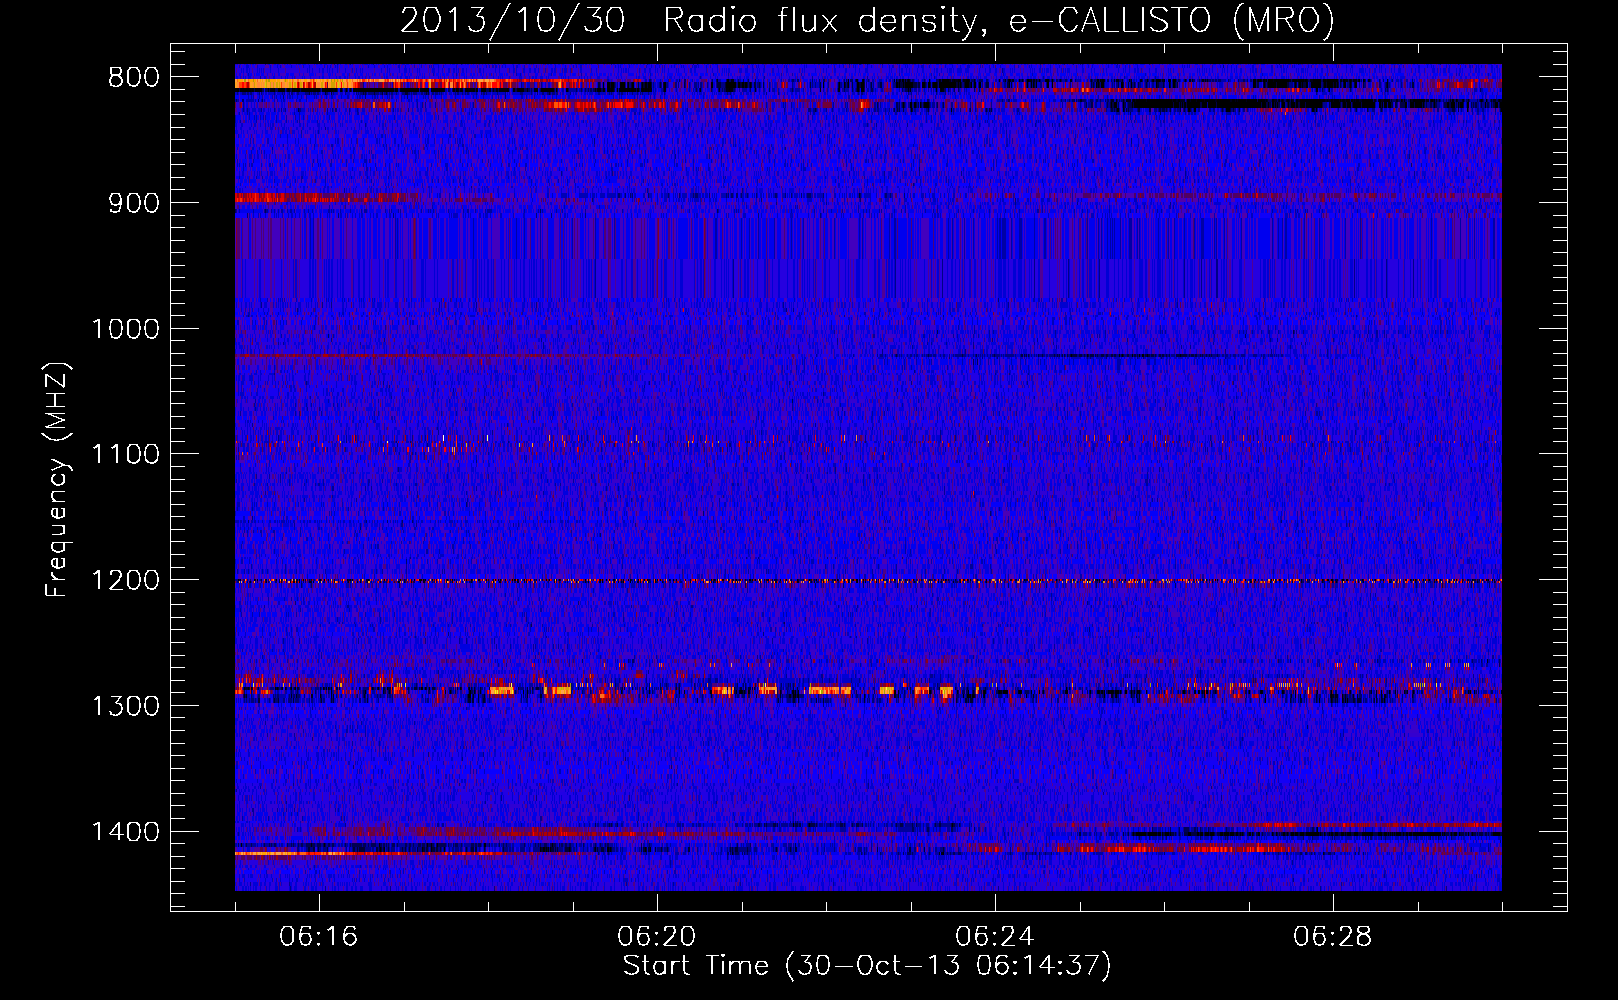Click the plot title '2013/10/30 Radio flux density, e-CALLISTO (MRO)'
1618x1000 pixels.
(867, 20)
